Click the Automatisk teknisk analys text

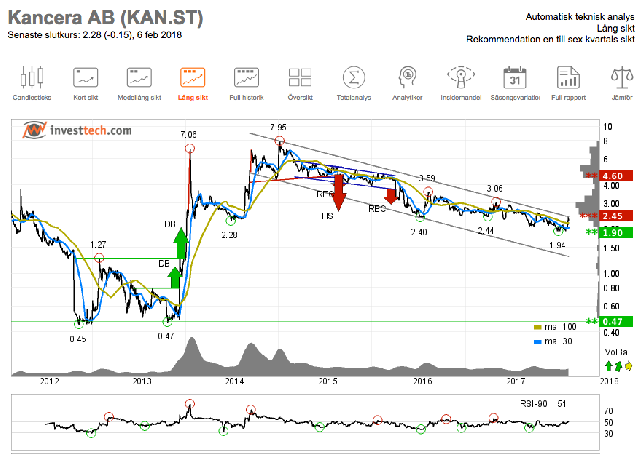[x=580, y=17]
